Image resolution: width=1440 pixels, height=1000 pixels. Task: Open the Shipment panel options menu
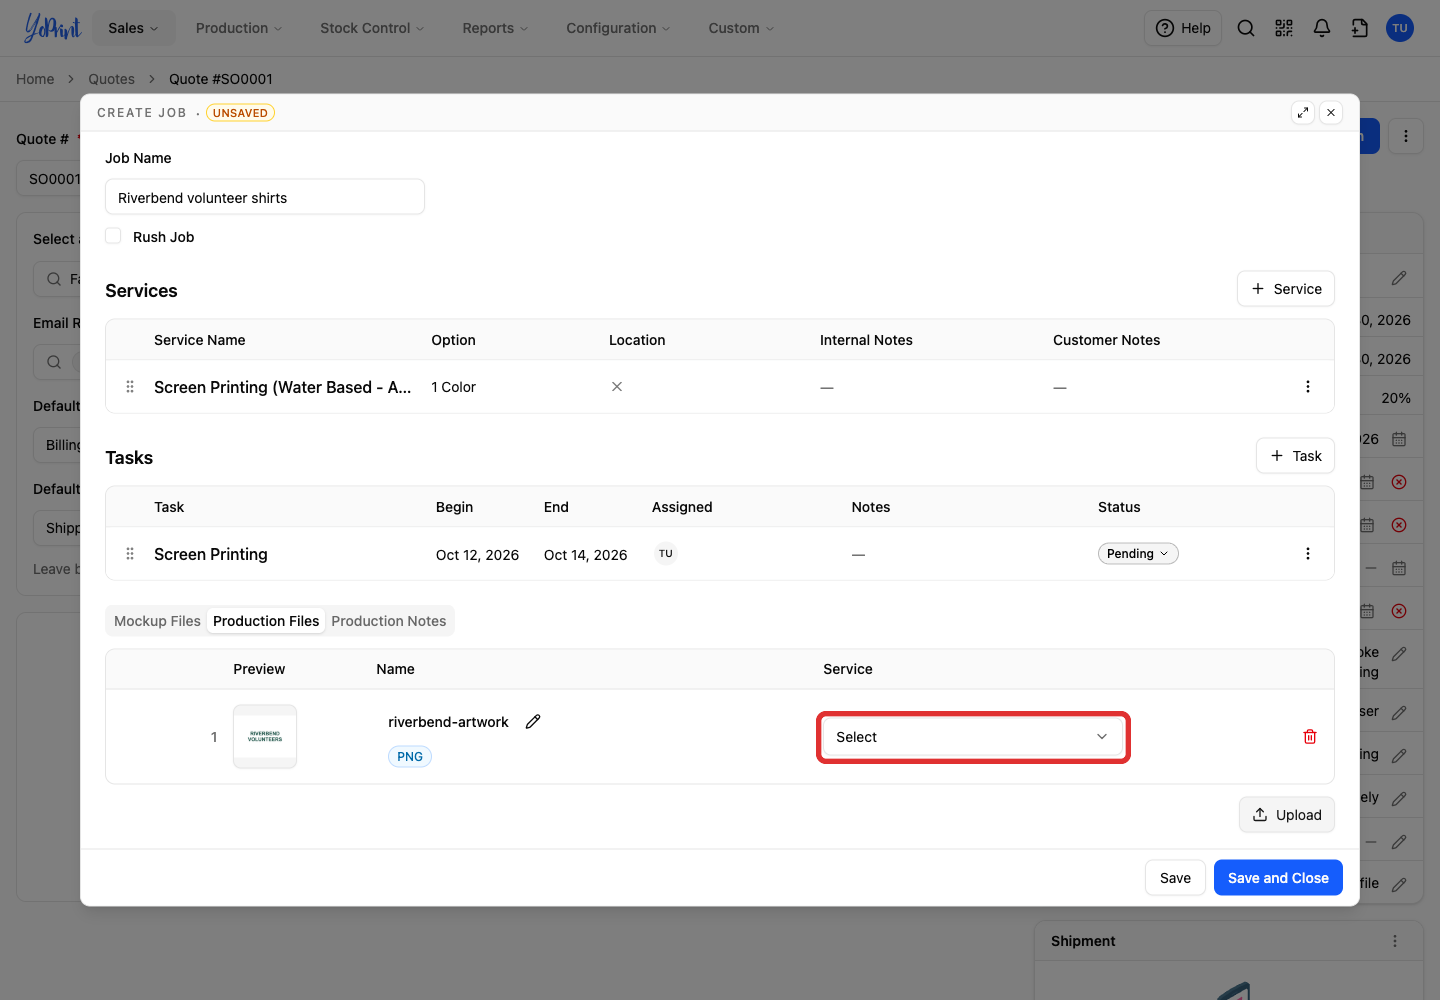coord(1395,941)
